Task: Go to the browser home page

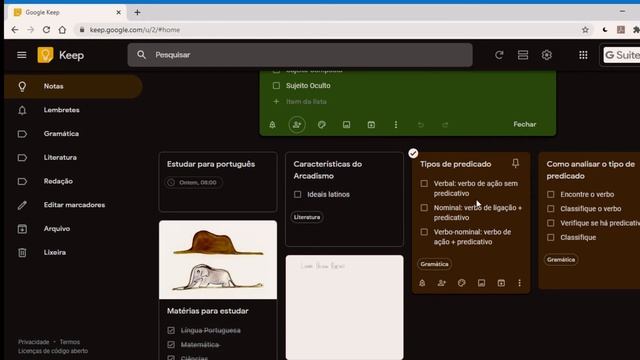Action: 62,30
